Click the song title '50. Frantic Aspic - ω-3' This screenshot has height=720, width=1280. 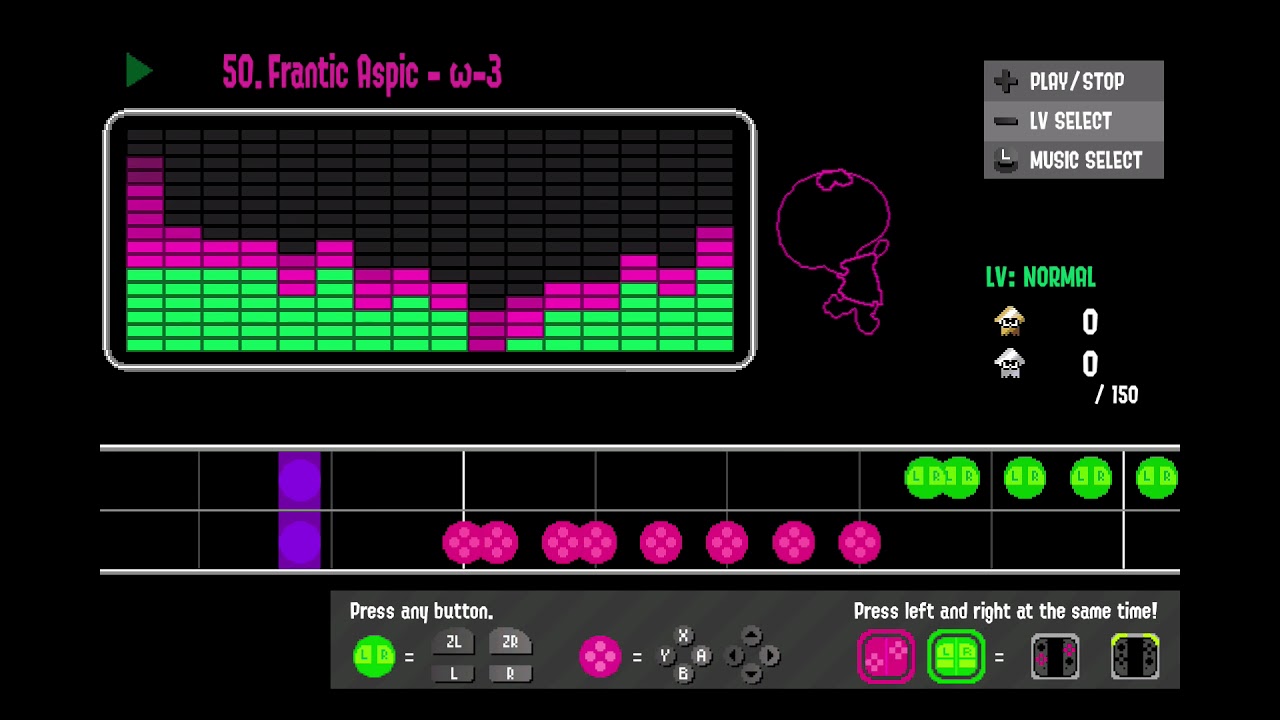(362, 73)
